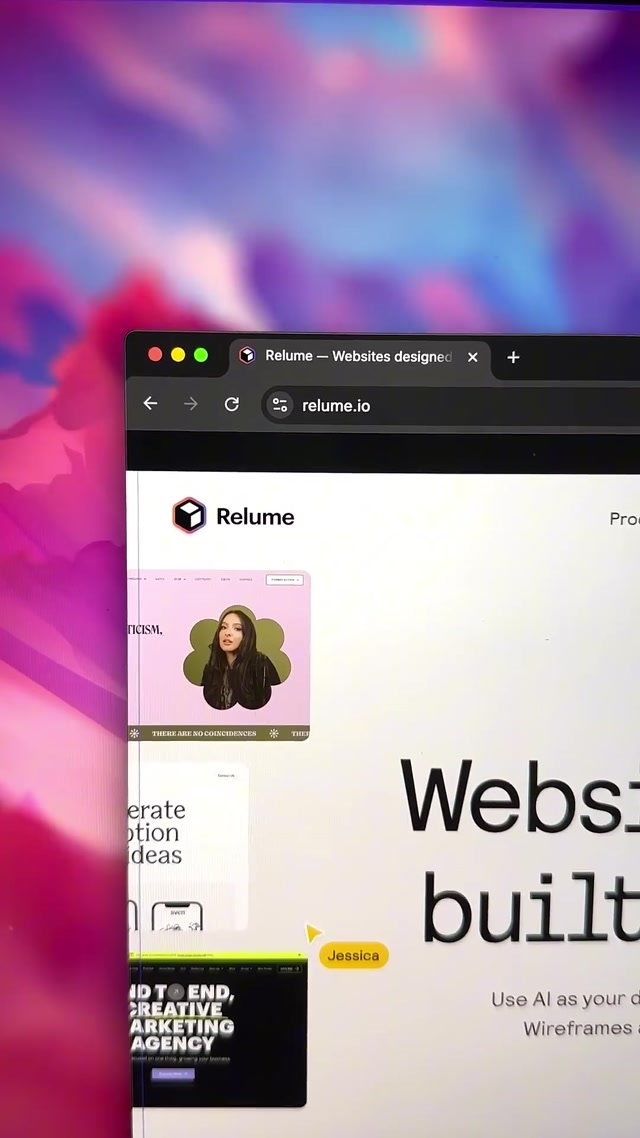
Task: Click the relume.io address bar
Action: [450, 405]
